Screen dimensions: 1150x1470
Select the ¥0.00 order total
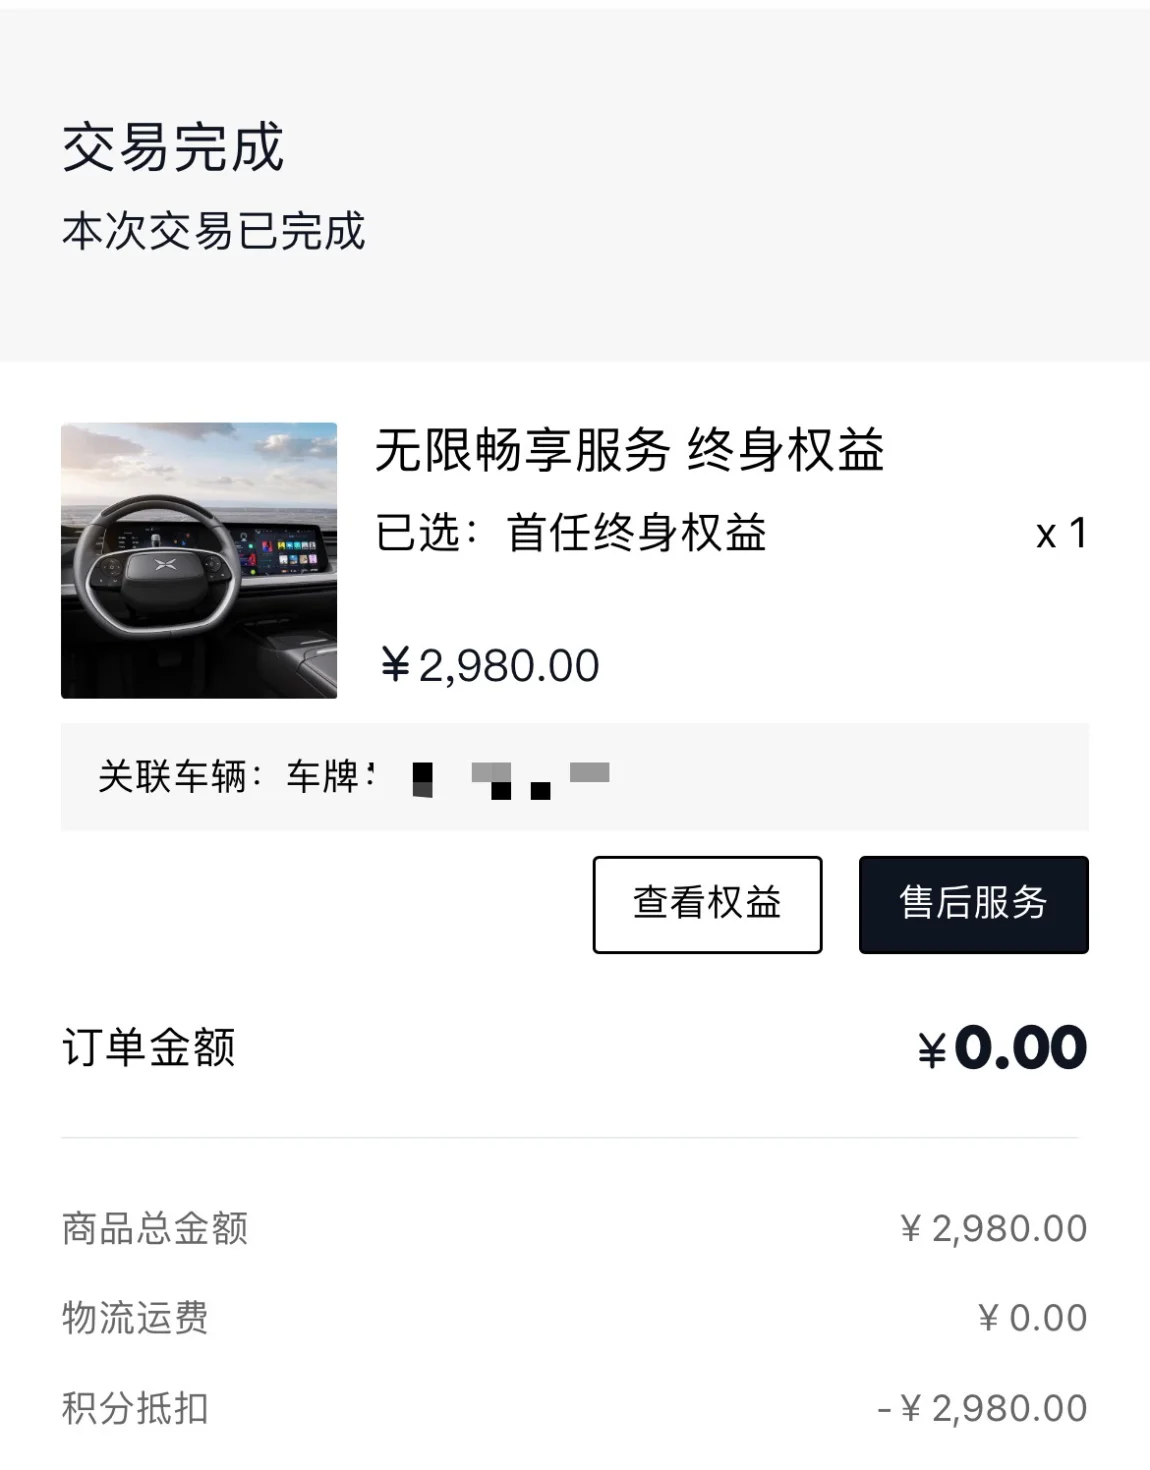pos(1002,1048)
